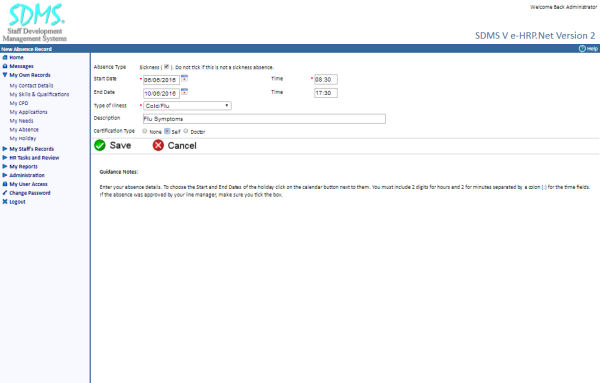600x383 pixels.
Task: Click the My User Access lock icon
Action: [5, 184]
